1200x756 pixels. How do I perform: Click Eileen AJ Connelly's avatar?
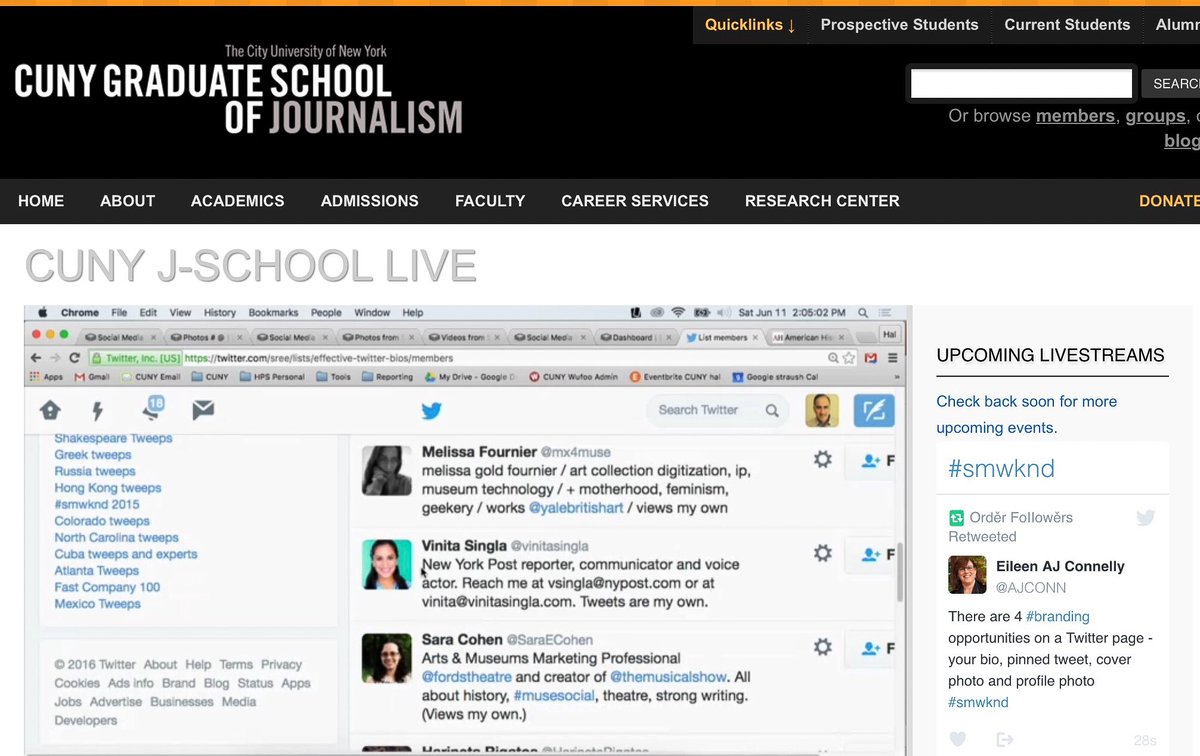click(967, 575)
